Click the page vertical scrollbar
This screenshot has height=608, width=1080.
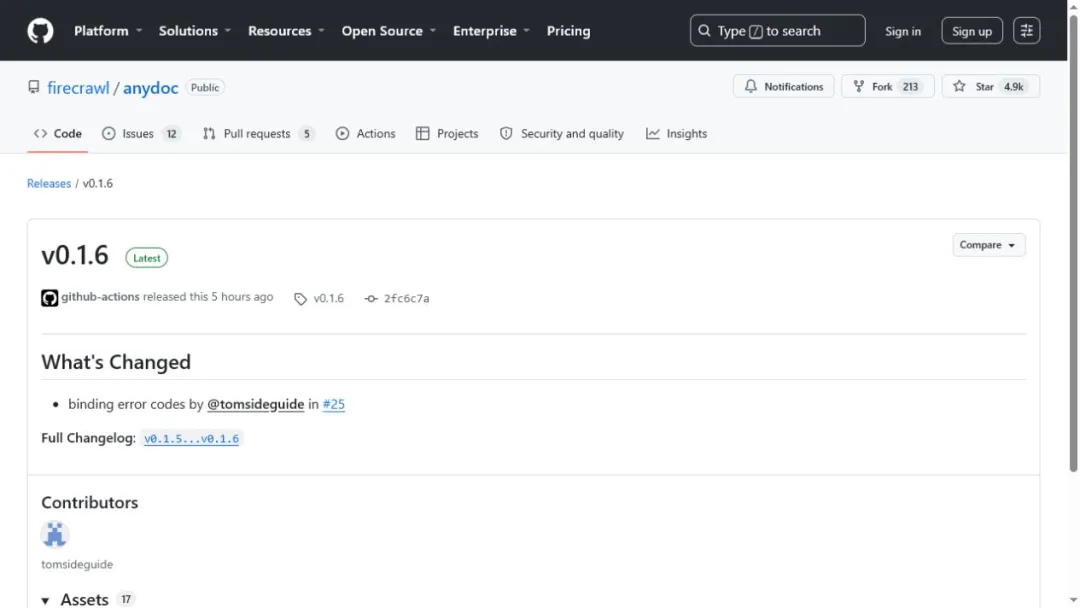(1073, 244)
